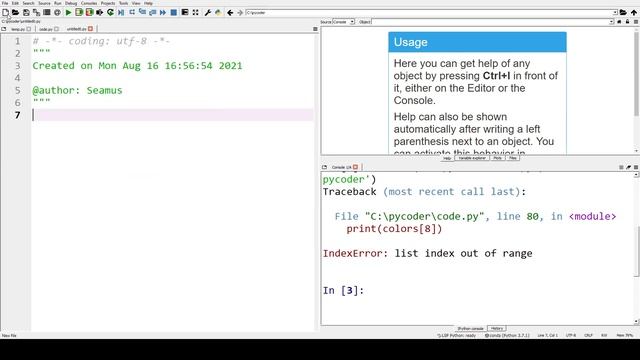Open the Tools menu

coord(123,3)
